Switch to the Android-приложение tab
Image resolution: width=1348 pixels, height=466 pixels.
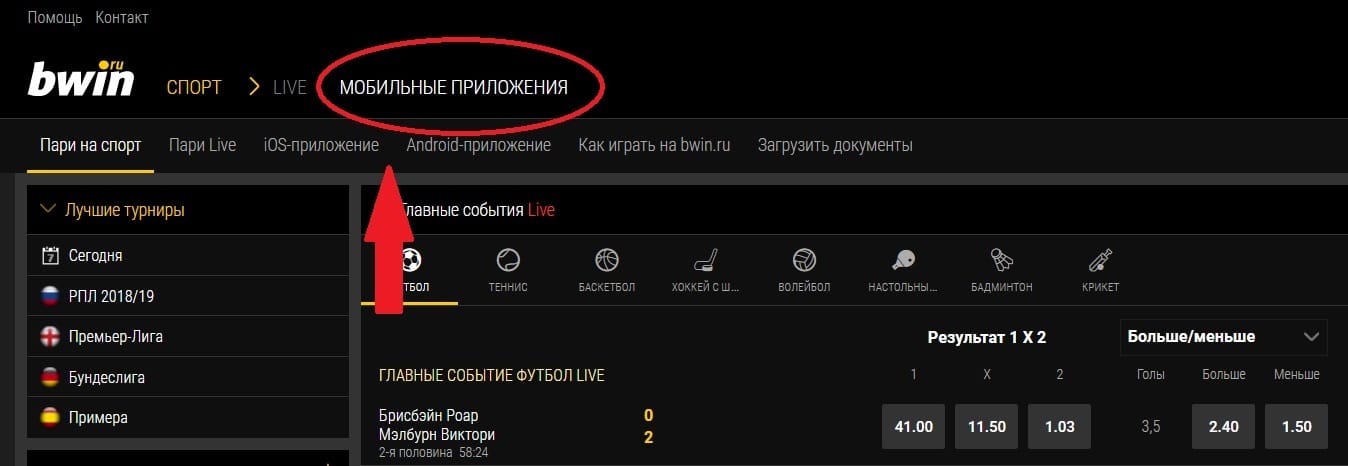[x=478, y=145]
